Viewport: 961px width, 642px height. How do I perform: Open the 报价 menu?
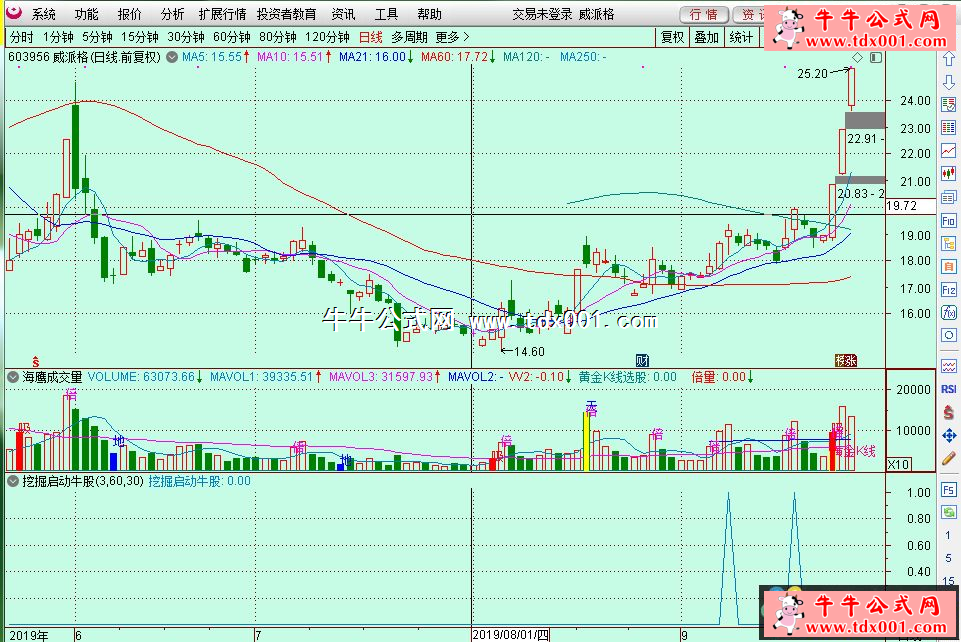(x=129, y=13)
